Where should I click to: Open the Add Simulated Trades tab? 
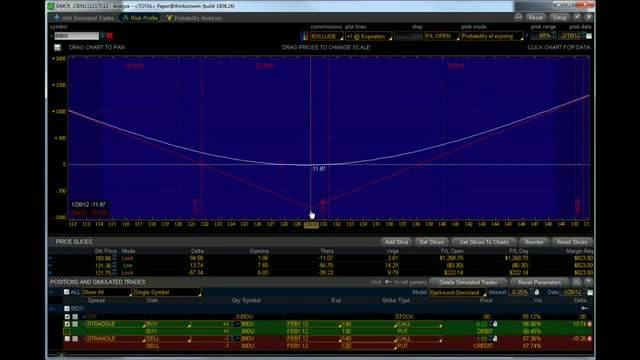pyautogui.click(x=84, y=18)
